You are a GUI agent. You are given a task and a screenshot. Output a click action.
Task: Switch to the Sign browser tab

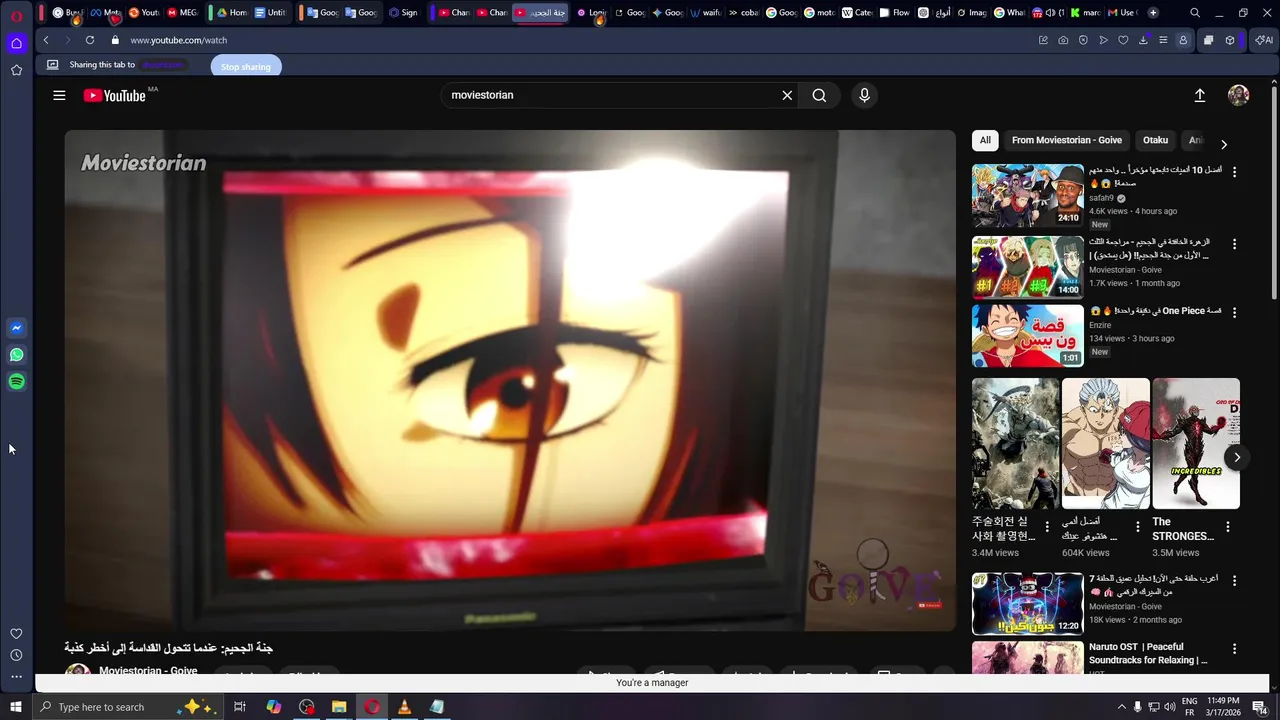[x=403, y=13]
